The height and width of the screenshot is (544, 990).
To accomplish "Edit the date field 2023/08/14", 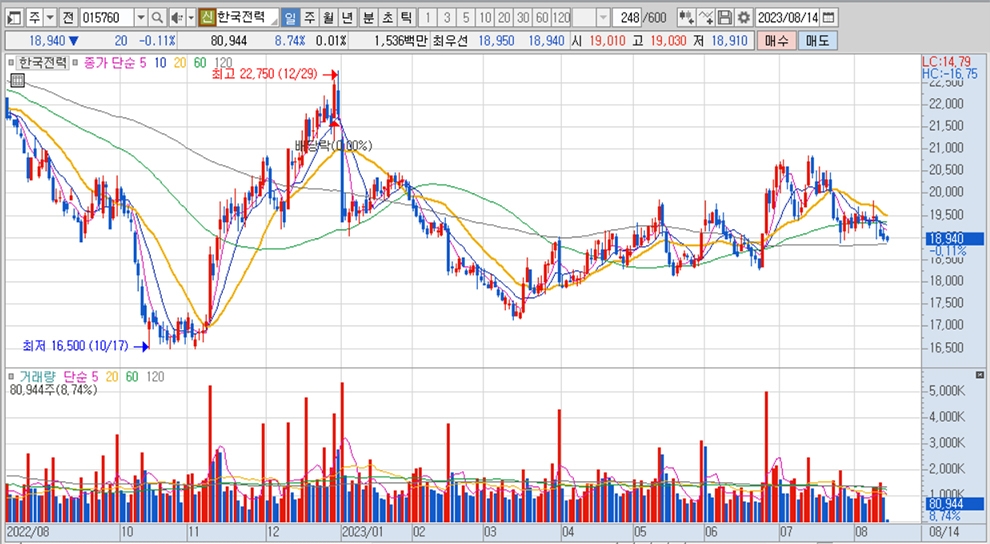I will coord(787,17).
